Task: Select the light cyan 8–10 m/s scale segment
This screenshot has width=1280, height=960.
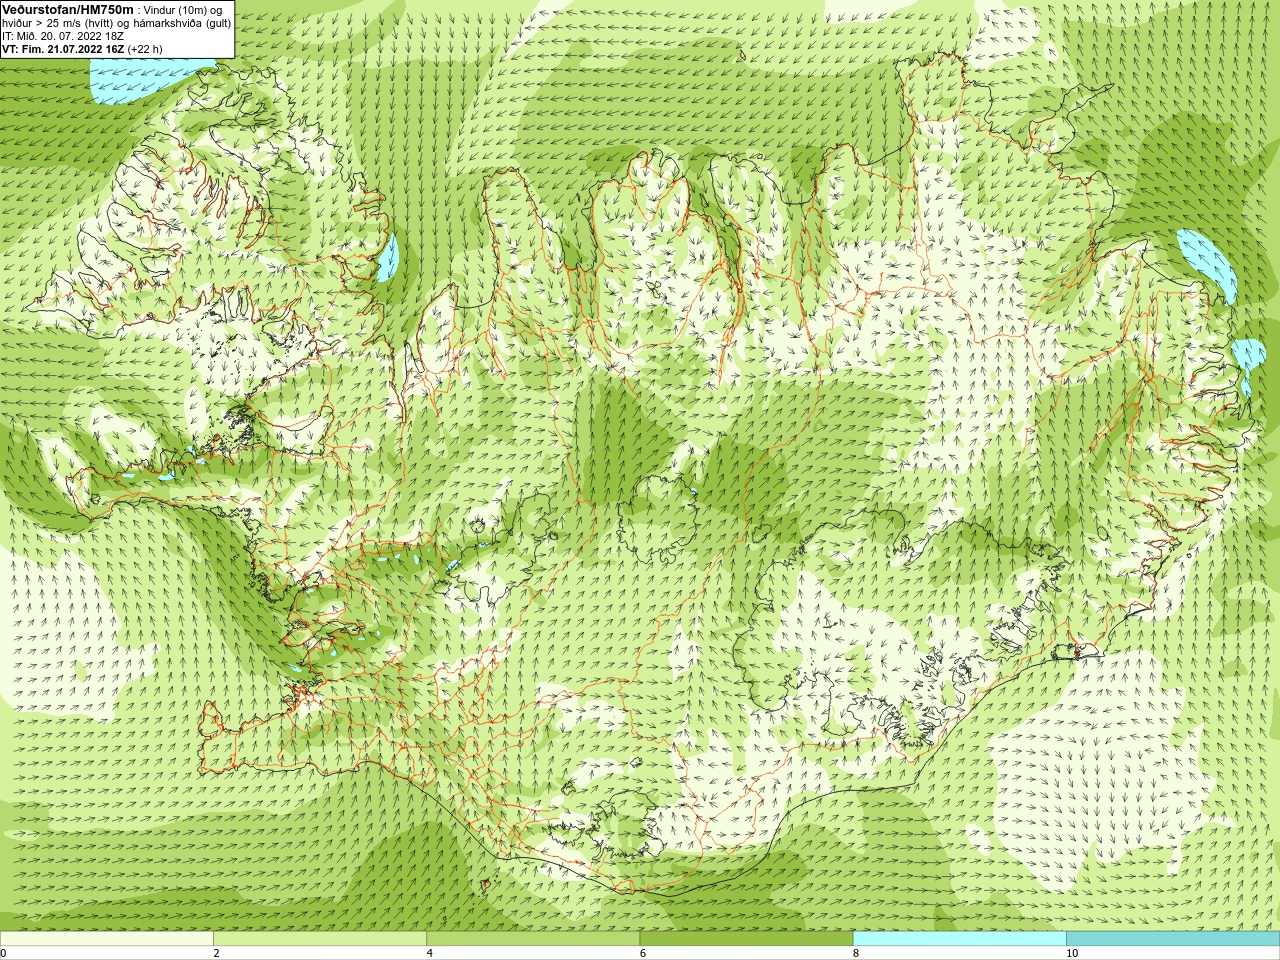Action: tap(960, 939)
